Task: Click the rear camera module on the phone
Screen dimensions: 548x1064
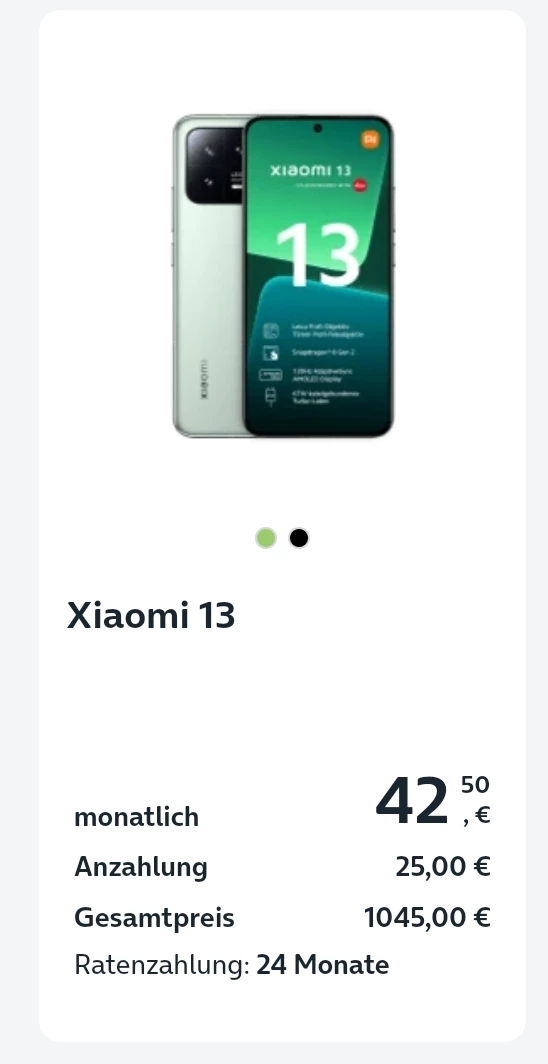Action: coord(214,166)
